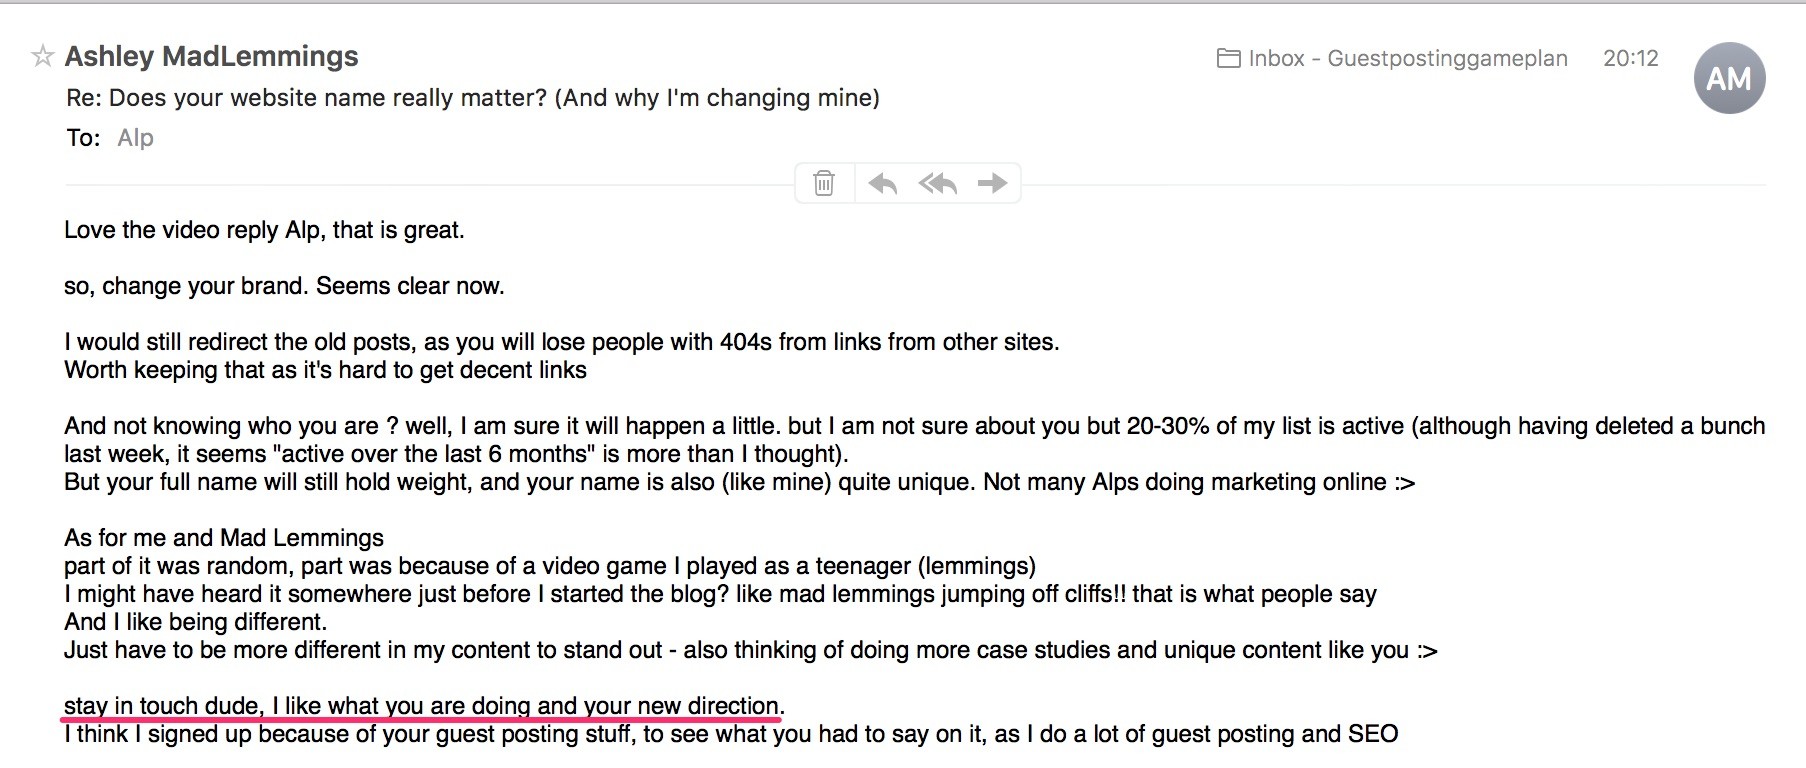Reply to sender with single arrow icon
This screenshot has height=768, width=1806.
(882, 183)
